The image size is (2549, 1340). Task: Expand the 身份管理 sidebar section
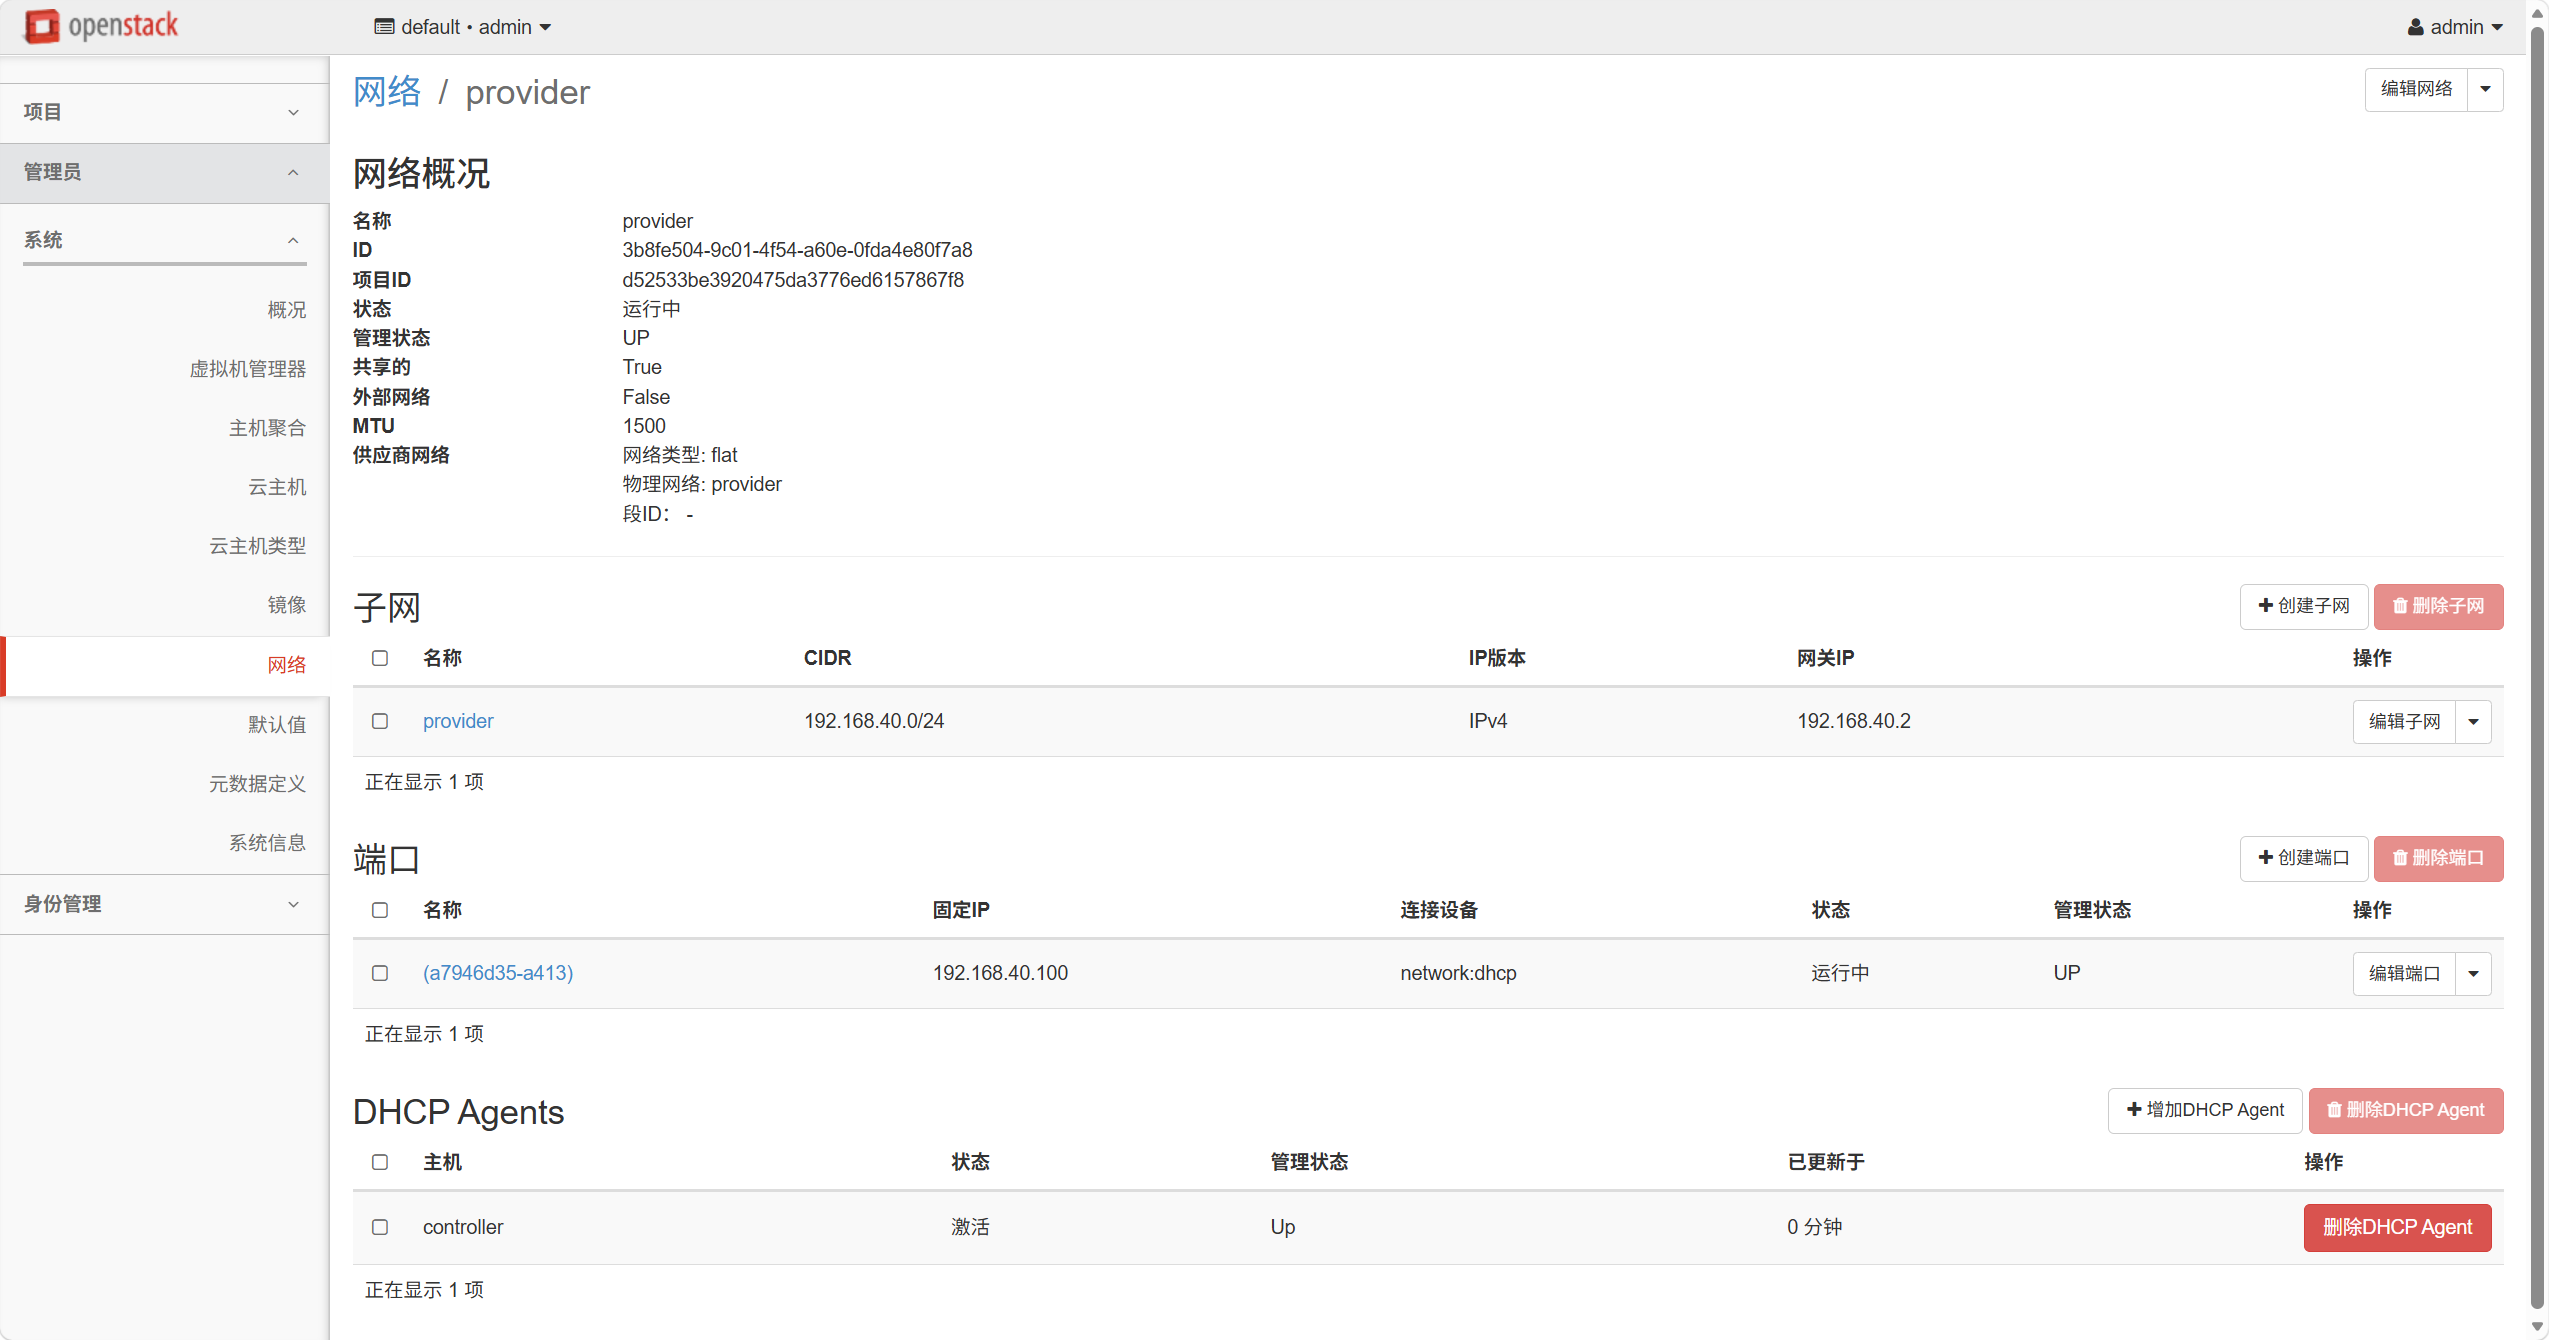pos(164,904)
